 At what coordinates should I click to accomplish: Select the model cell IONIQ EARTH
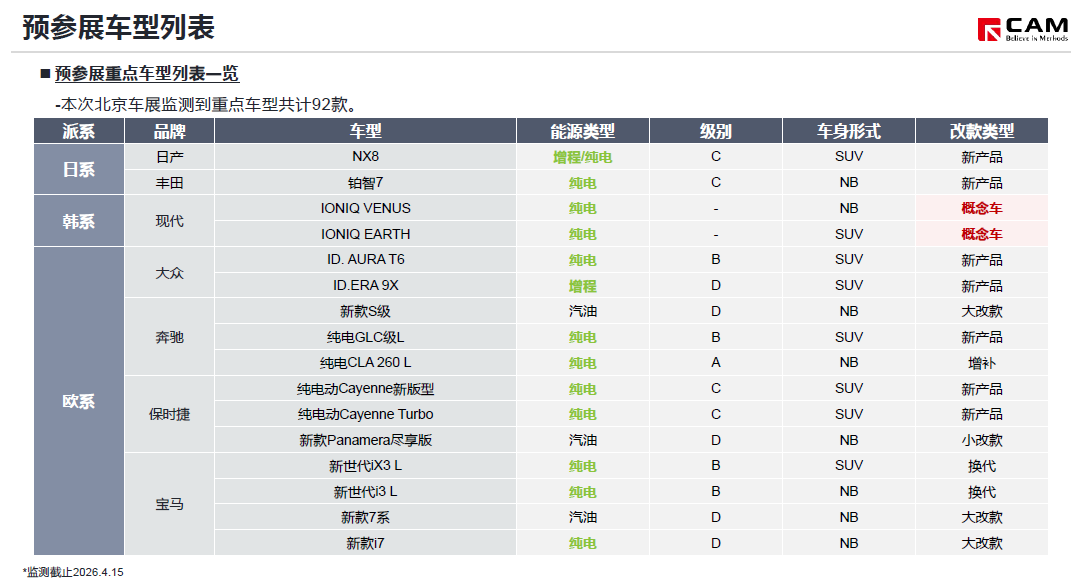(x=365, y=234)
